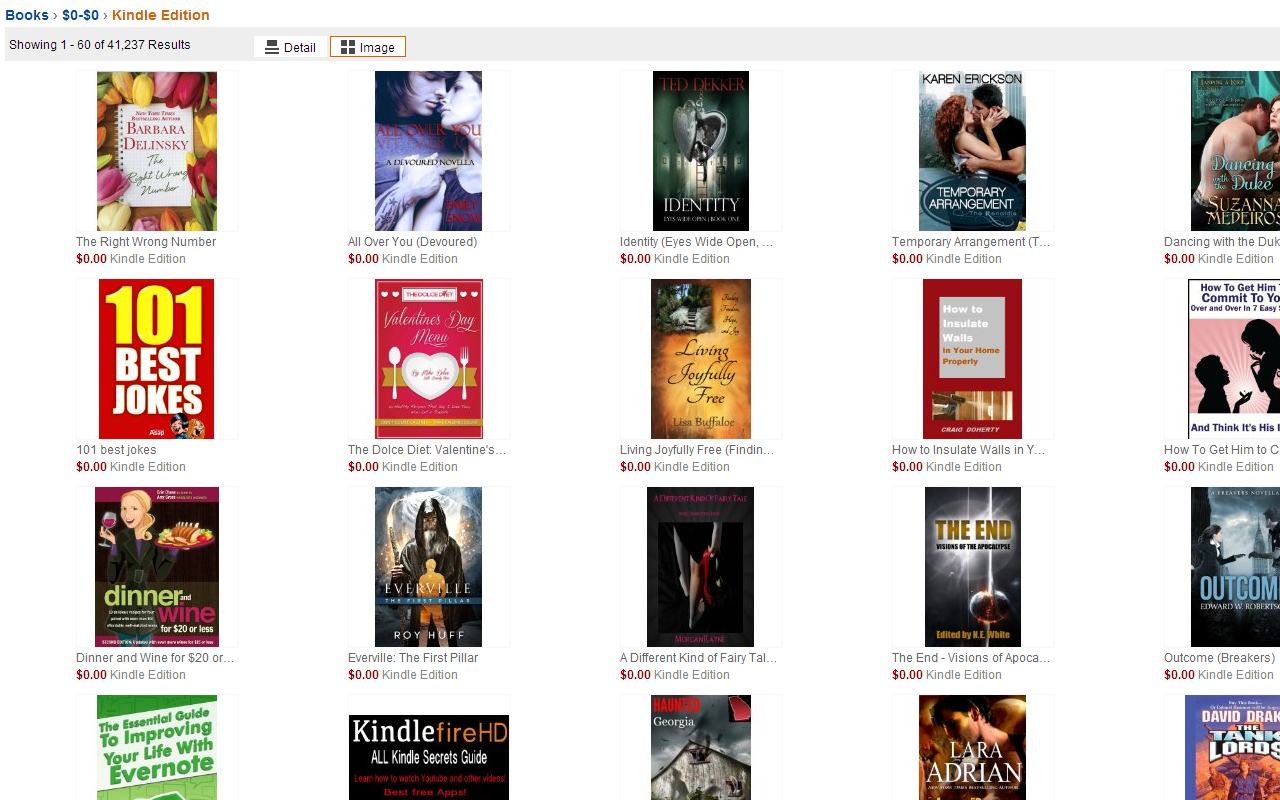Open Kindle Fire HD Secrets Guide cover
The width and height of the screenshot is (1280, 800).
(428, 757)
